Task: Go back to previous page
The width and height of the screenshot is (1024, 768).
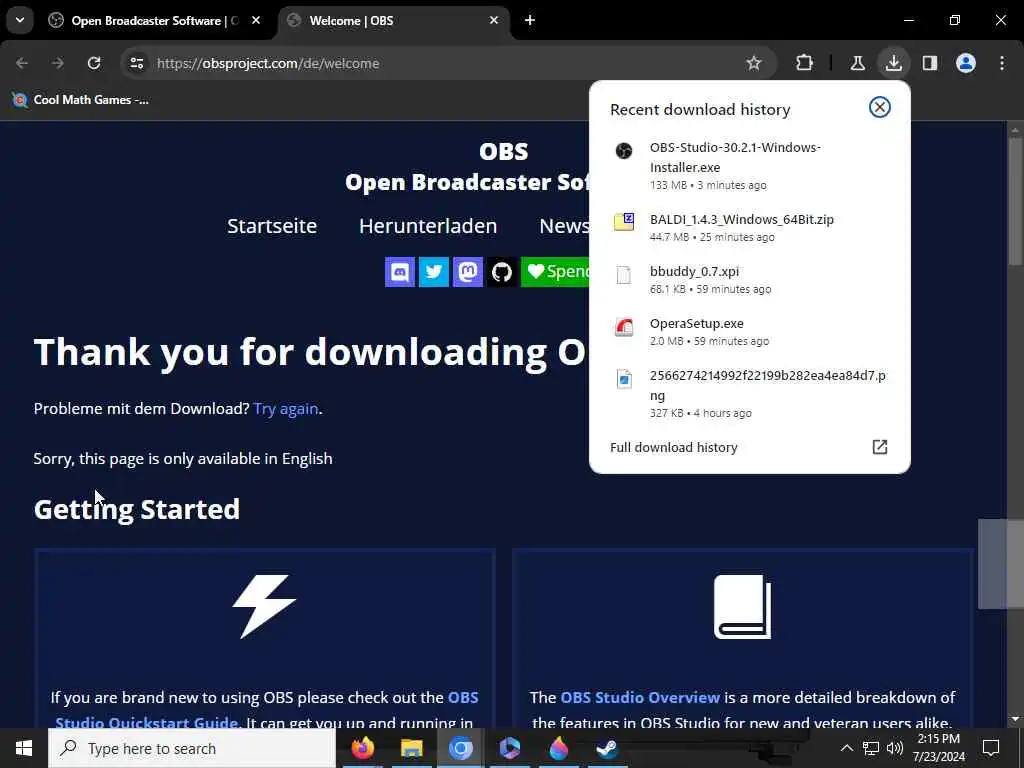Action: click(x=22, y=63)
